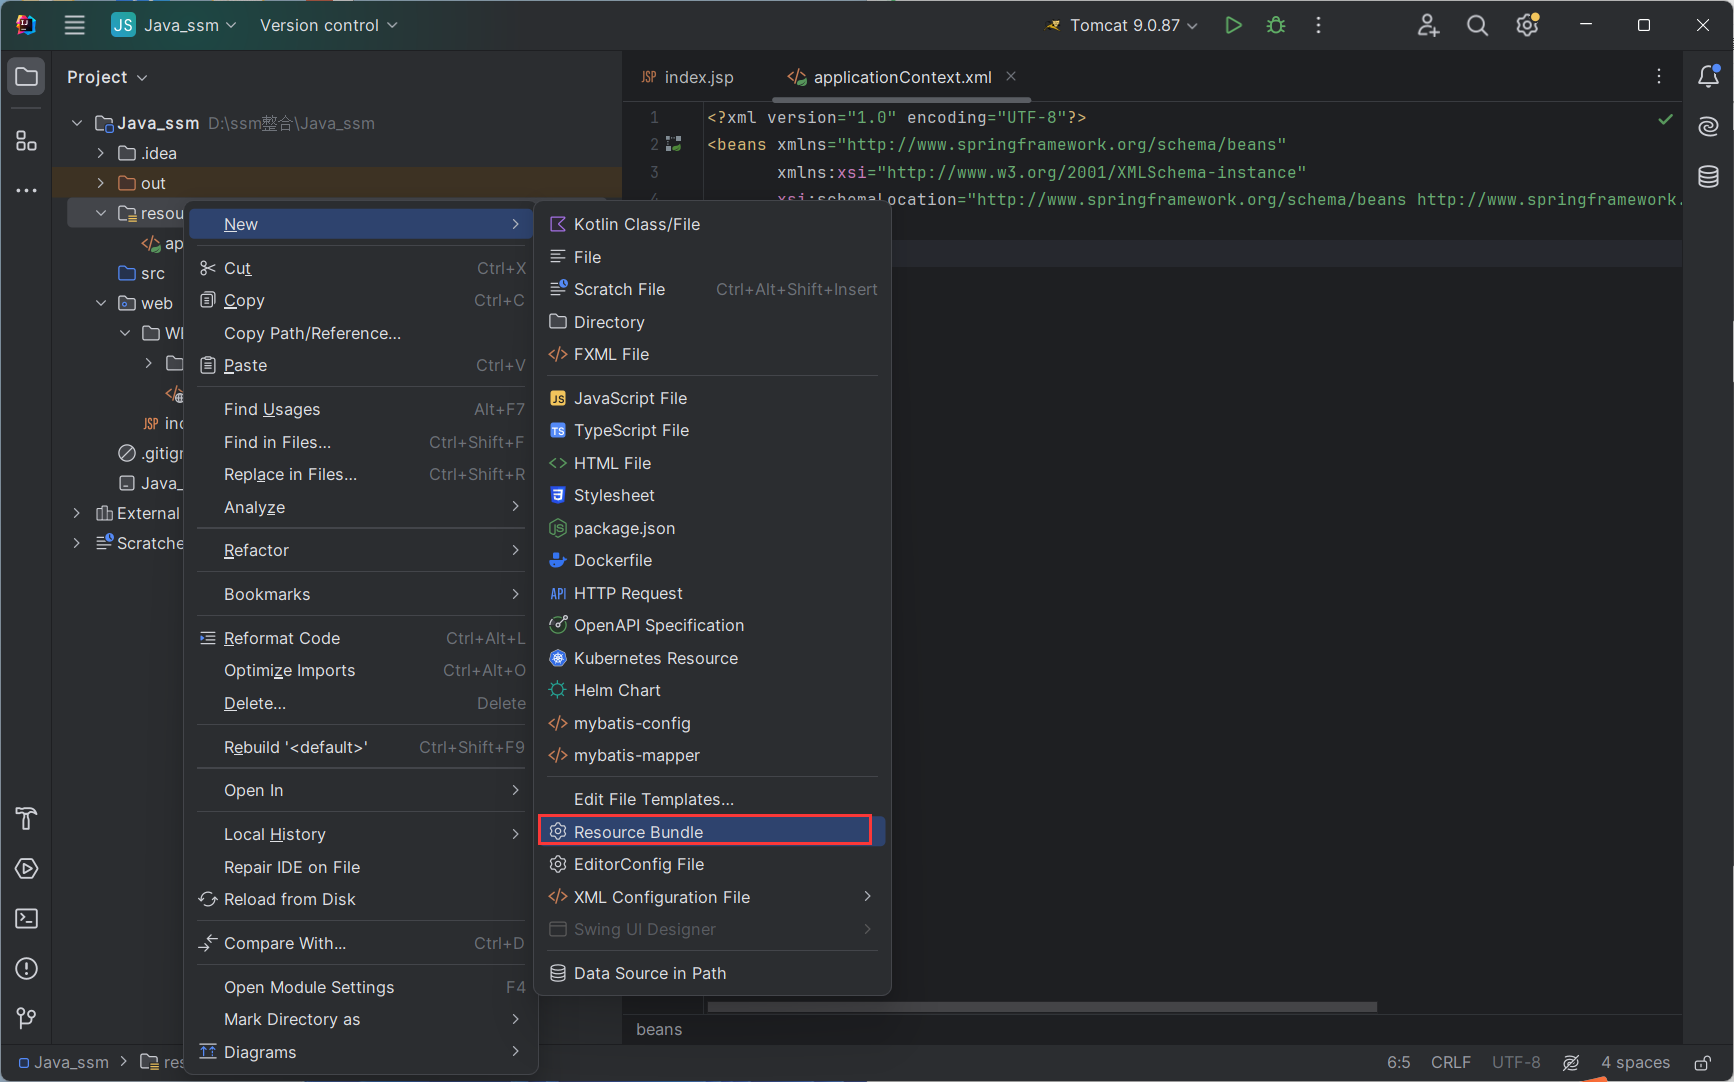Image resolution: width=1734 pixels, height=1082 pixels.
Task: Click the 4 spaces indent setting
Action: (1635, 1062)
